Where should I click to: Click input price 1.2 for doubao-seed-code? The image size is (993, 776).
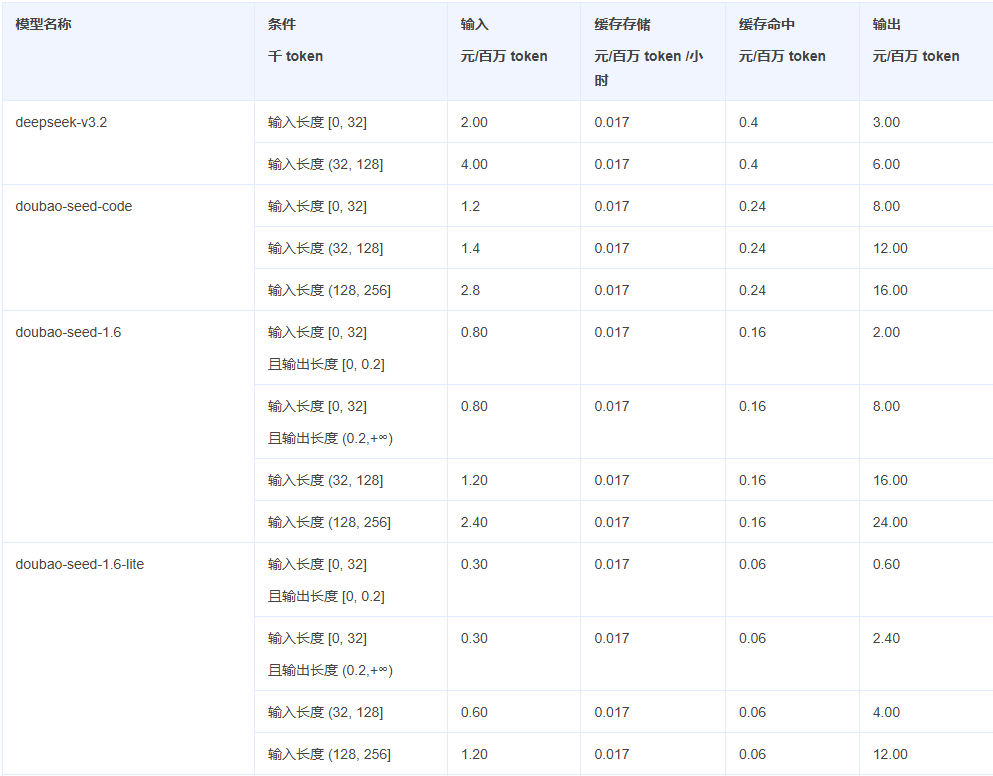pyautogui.click(x=470, y=207)
